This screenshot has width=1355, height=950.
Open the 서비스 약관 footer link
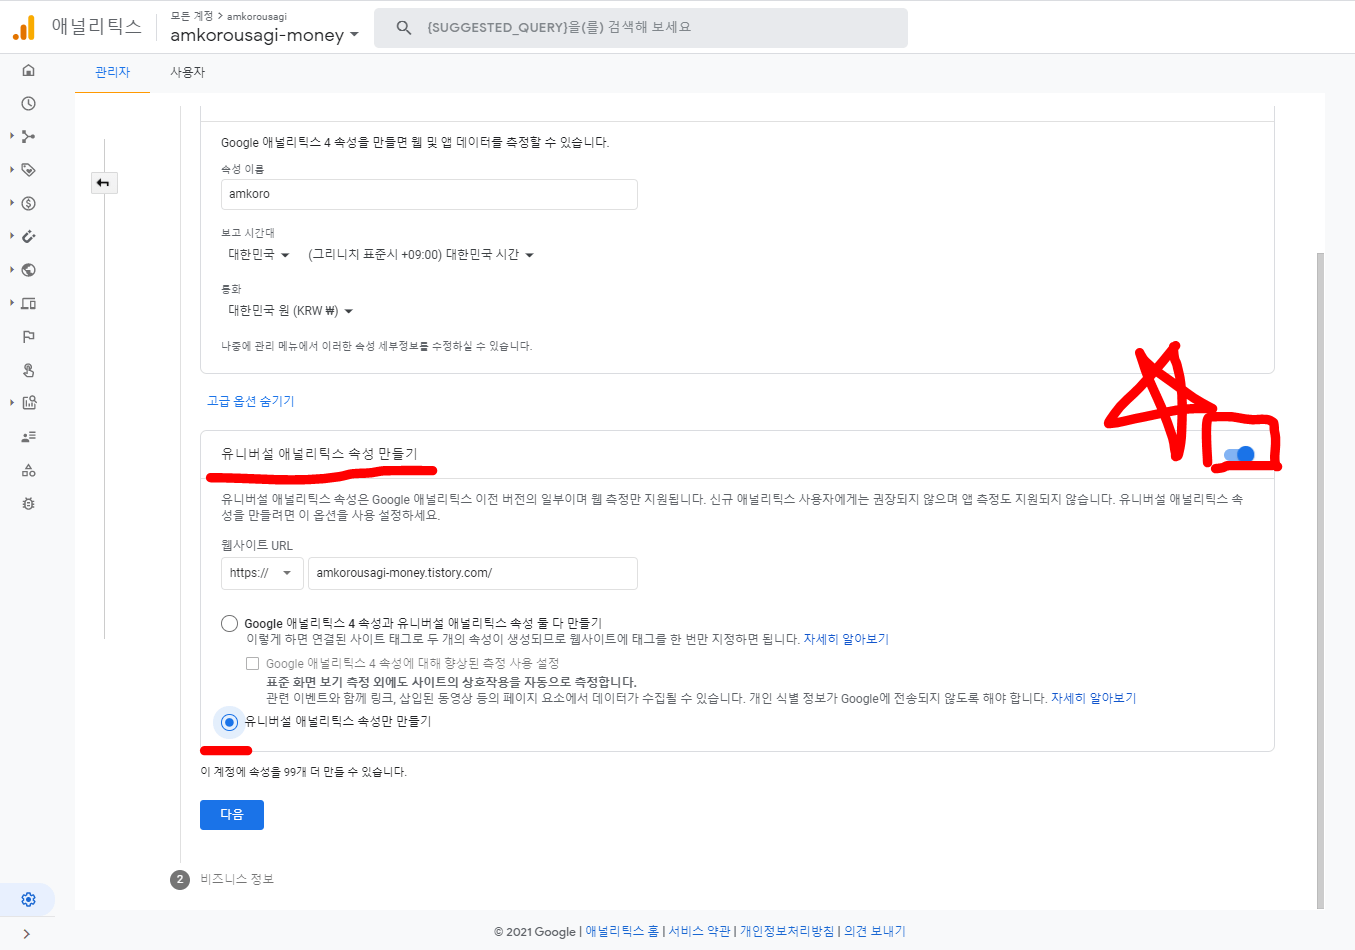pos(699,931)
